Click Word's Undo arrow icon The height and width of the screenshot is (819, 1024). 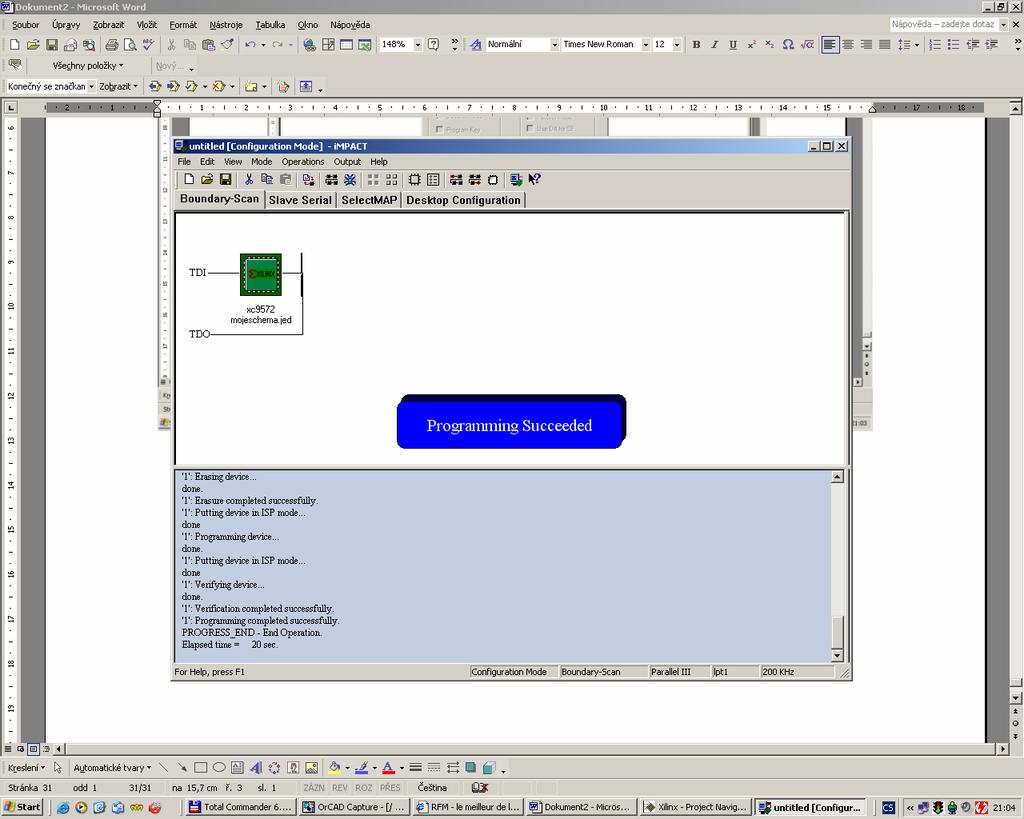click(x=250, y=44)
